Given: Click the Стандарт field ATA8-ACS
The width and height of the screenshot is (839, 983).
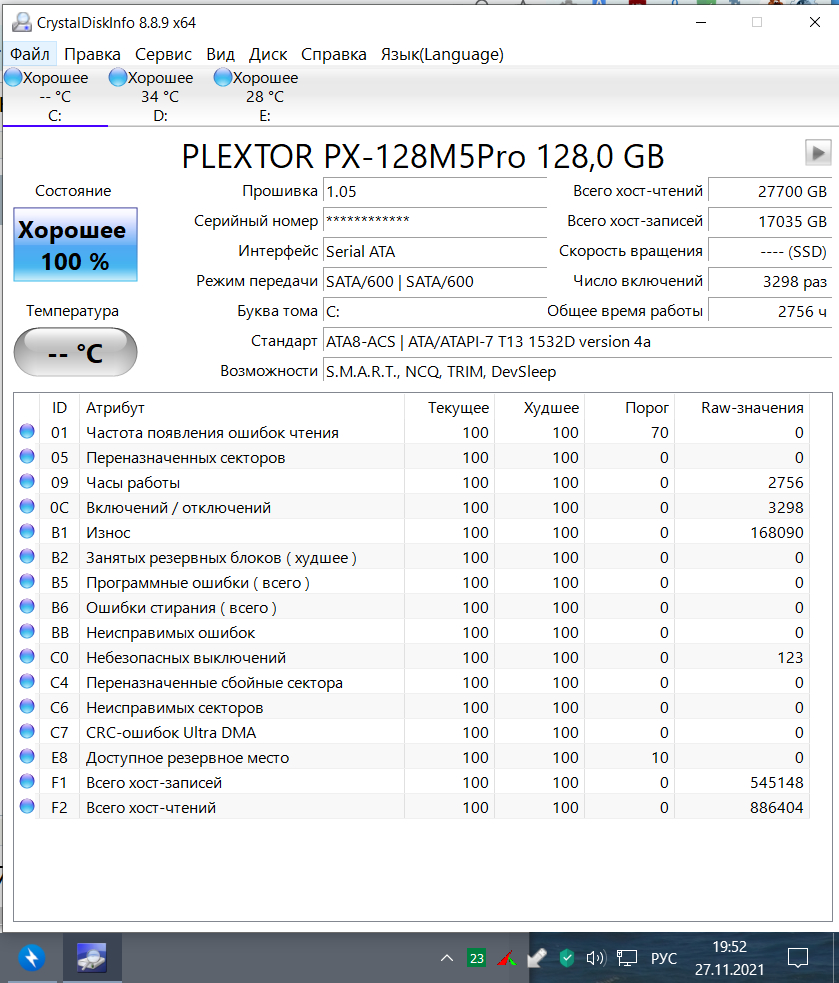Looking at the screenshot, I should (578, 342).
